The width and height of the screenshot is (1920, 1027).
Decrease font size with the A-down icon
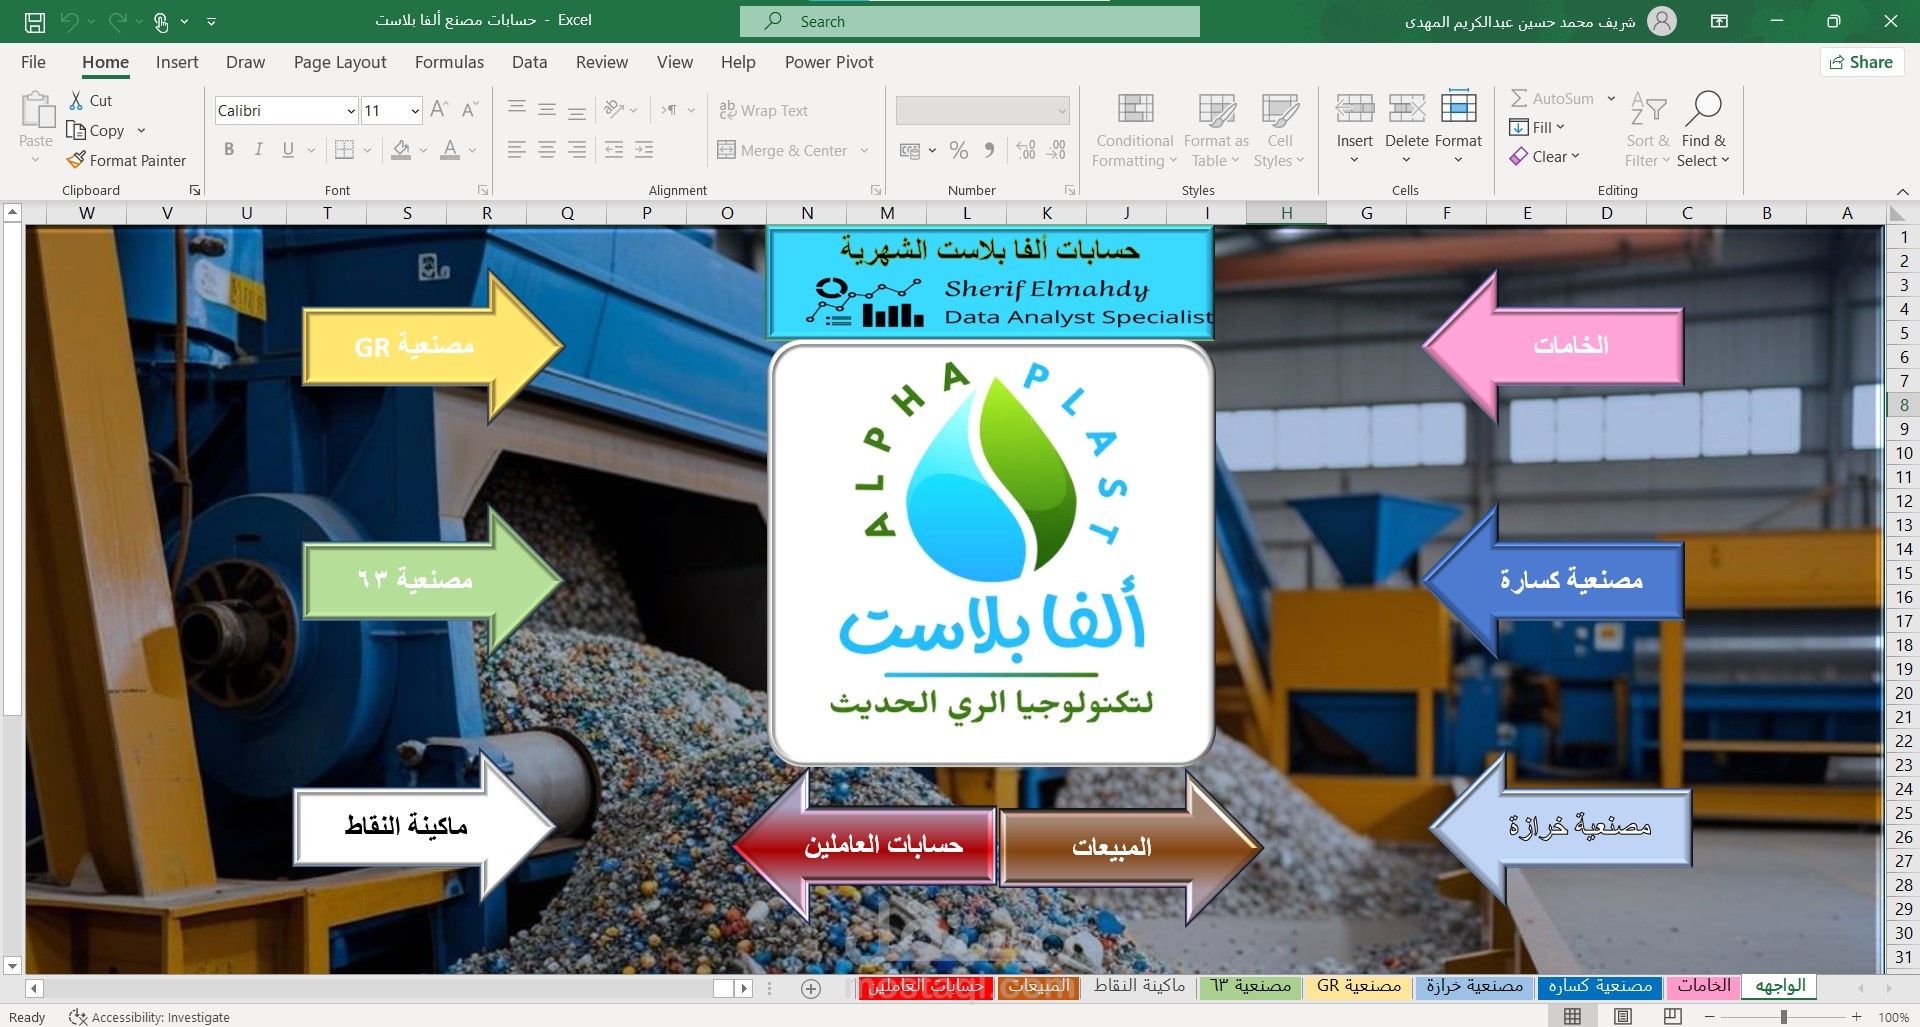[x=470, y=110]
